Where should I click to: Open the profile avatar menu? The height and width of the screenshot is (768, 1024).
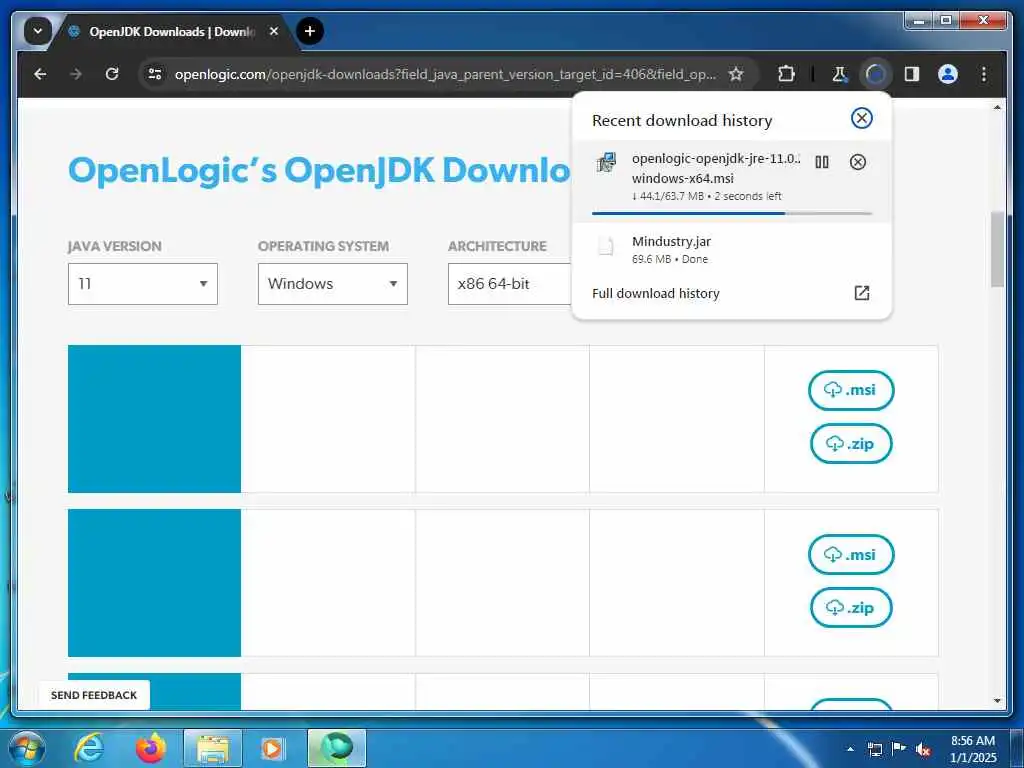[948, 74]
